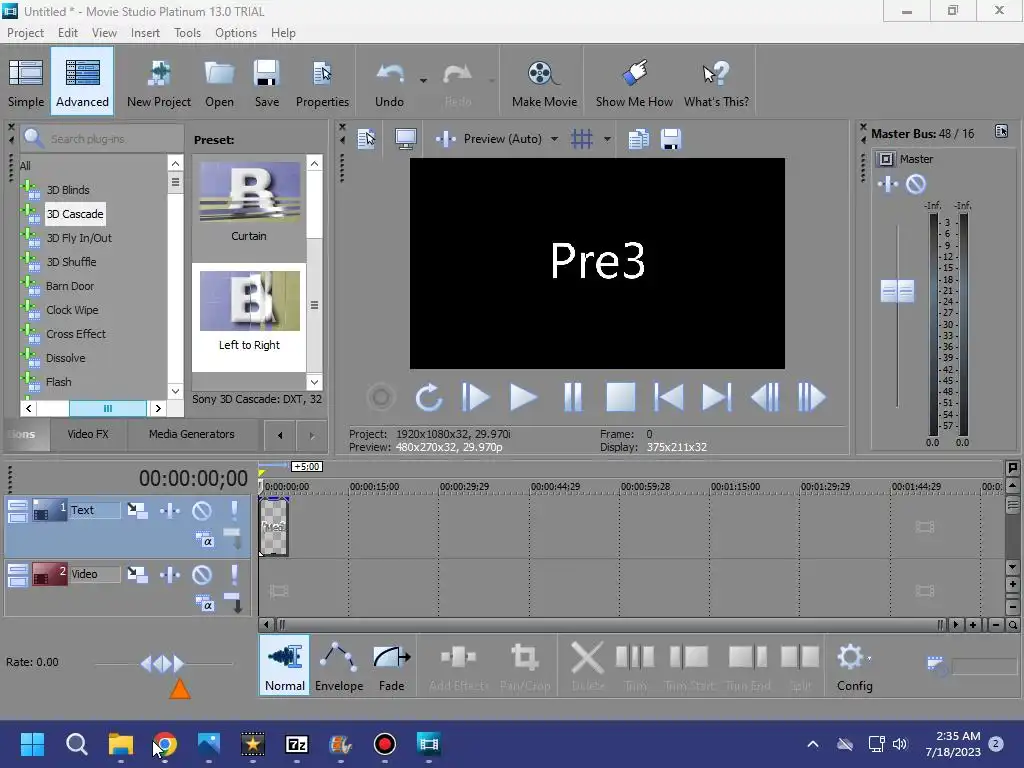Activate the What's This? help pointer
The height and width of the screenshot is (768, 1024).
click(x=716, y=82)
